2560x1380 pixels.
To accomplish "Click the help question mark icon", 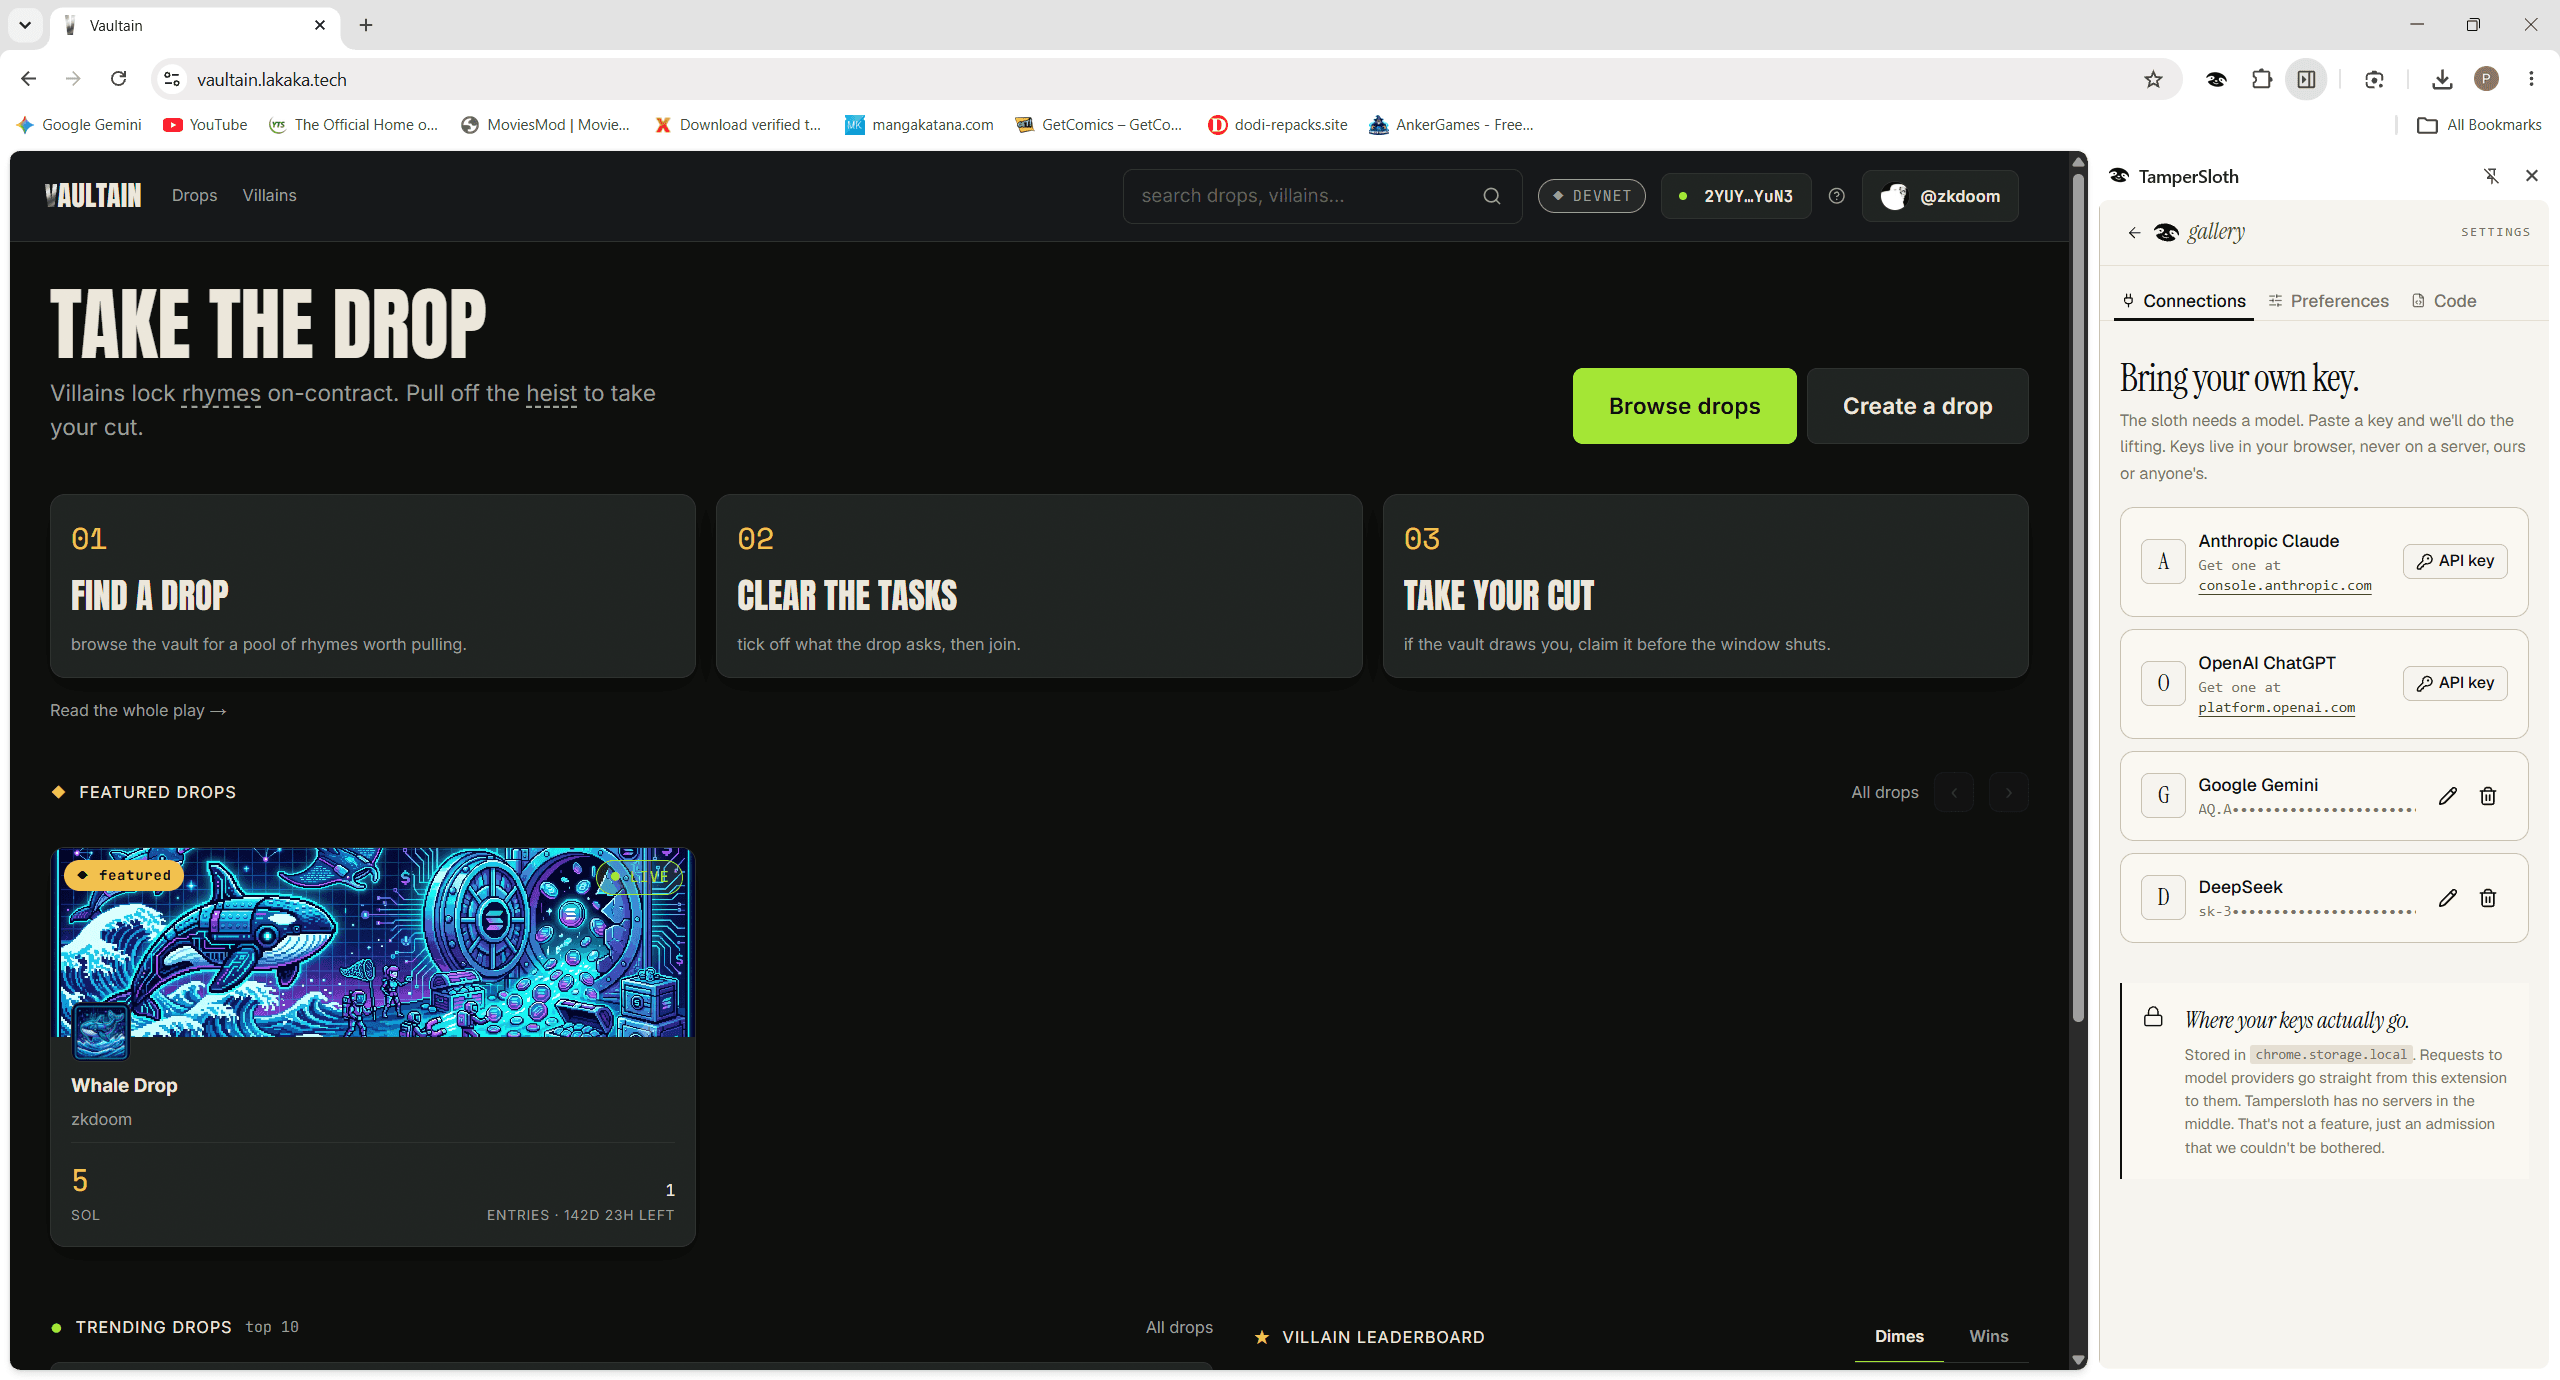I will coord(1836,196).
